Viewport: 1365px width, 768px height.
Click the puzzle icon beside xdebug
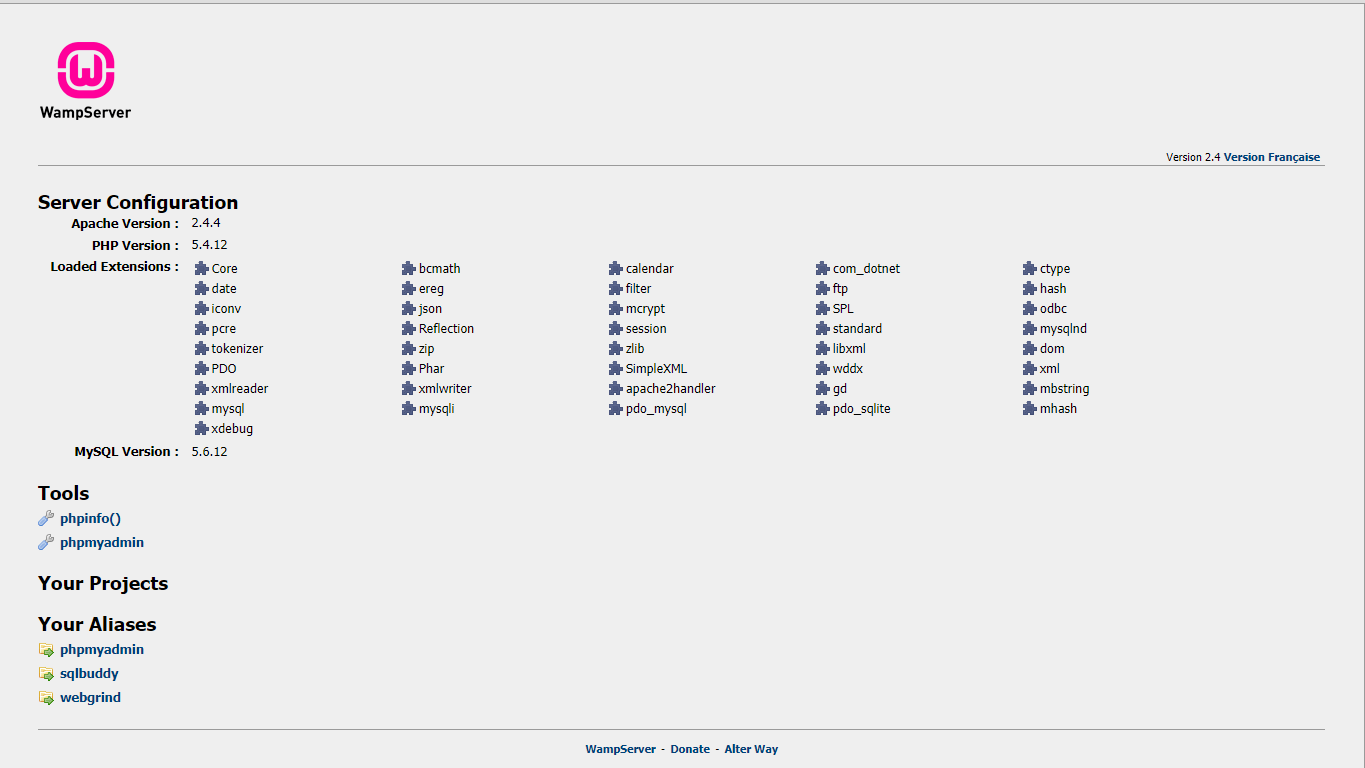click(x=202, y=429)
